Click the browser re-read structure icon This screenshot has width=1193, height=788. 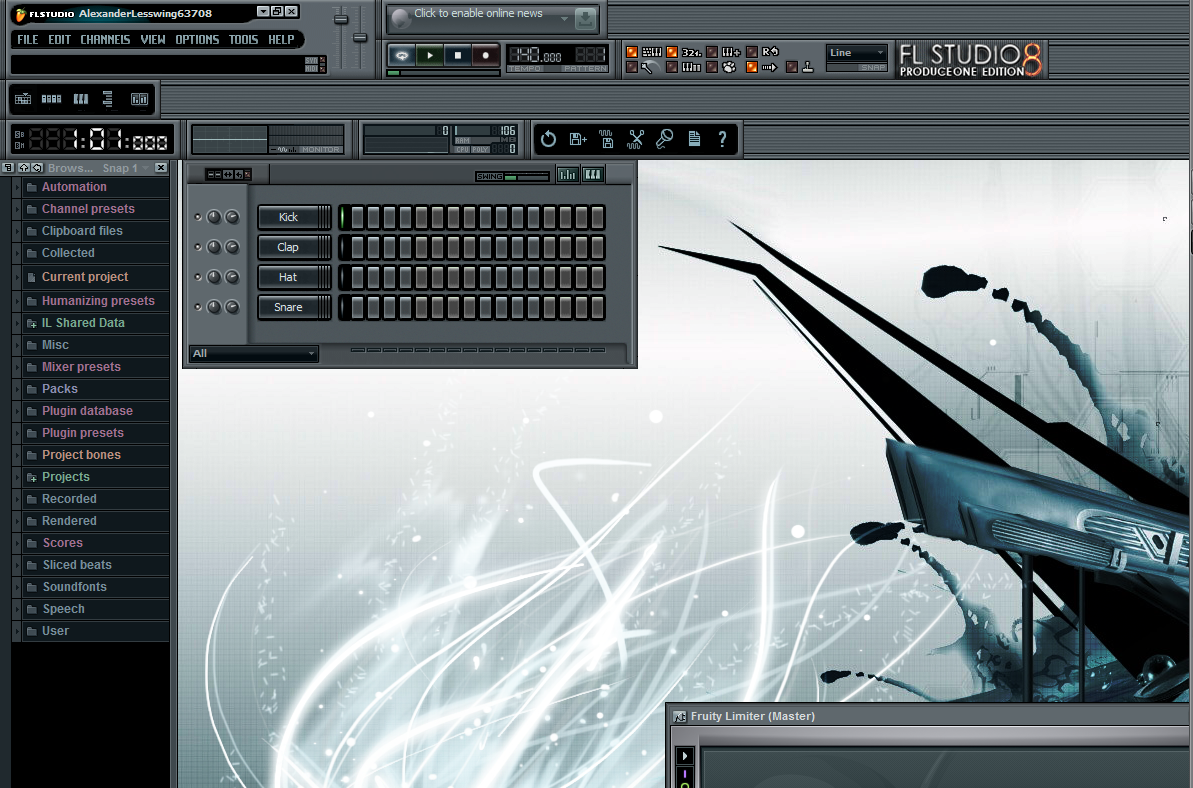37,168
